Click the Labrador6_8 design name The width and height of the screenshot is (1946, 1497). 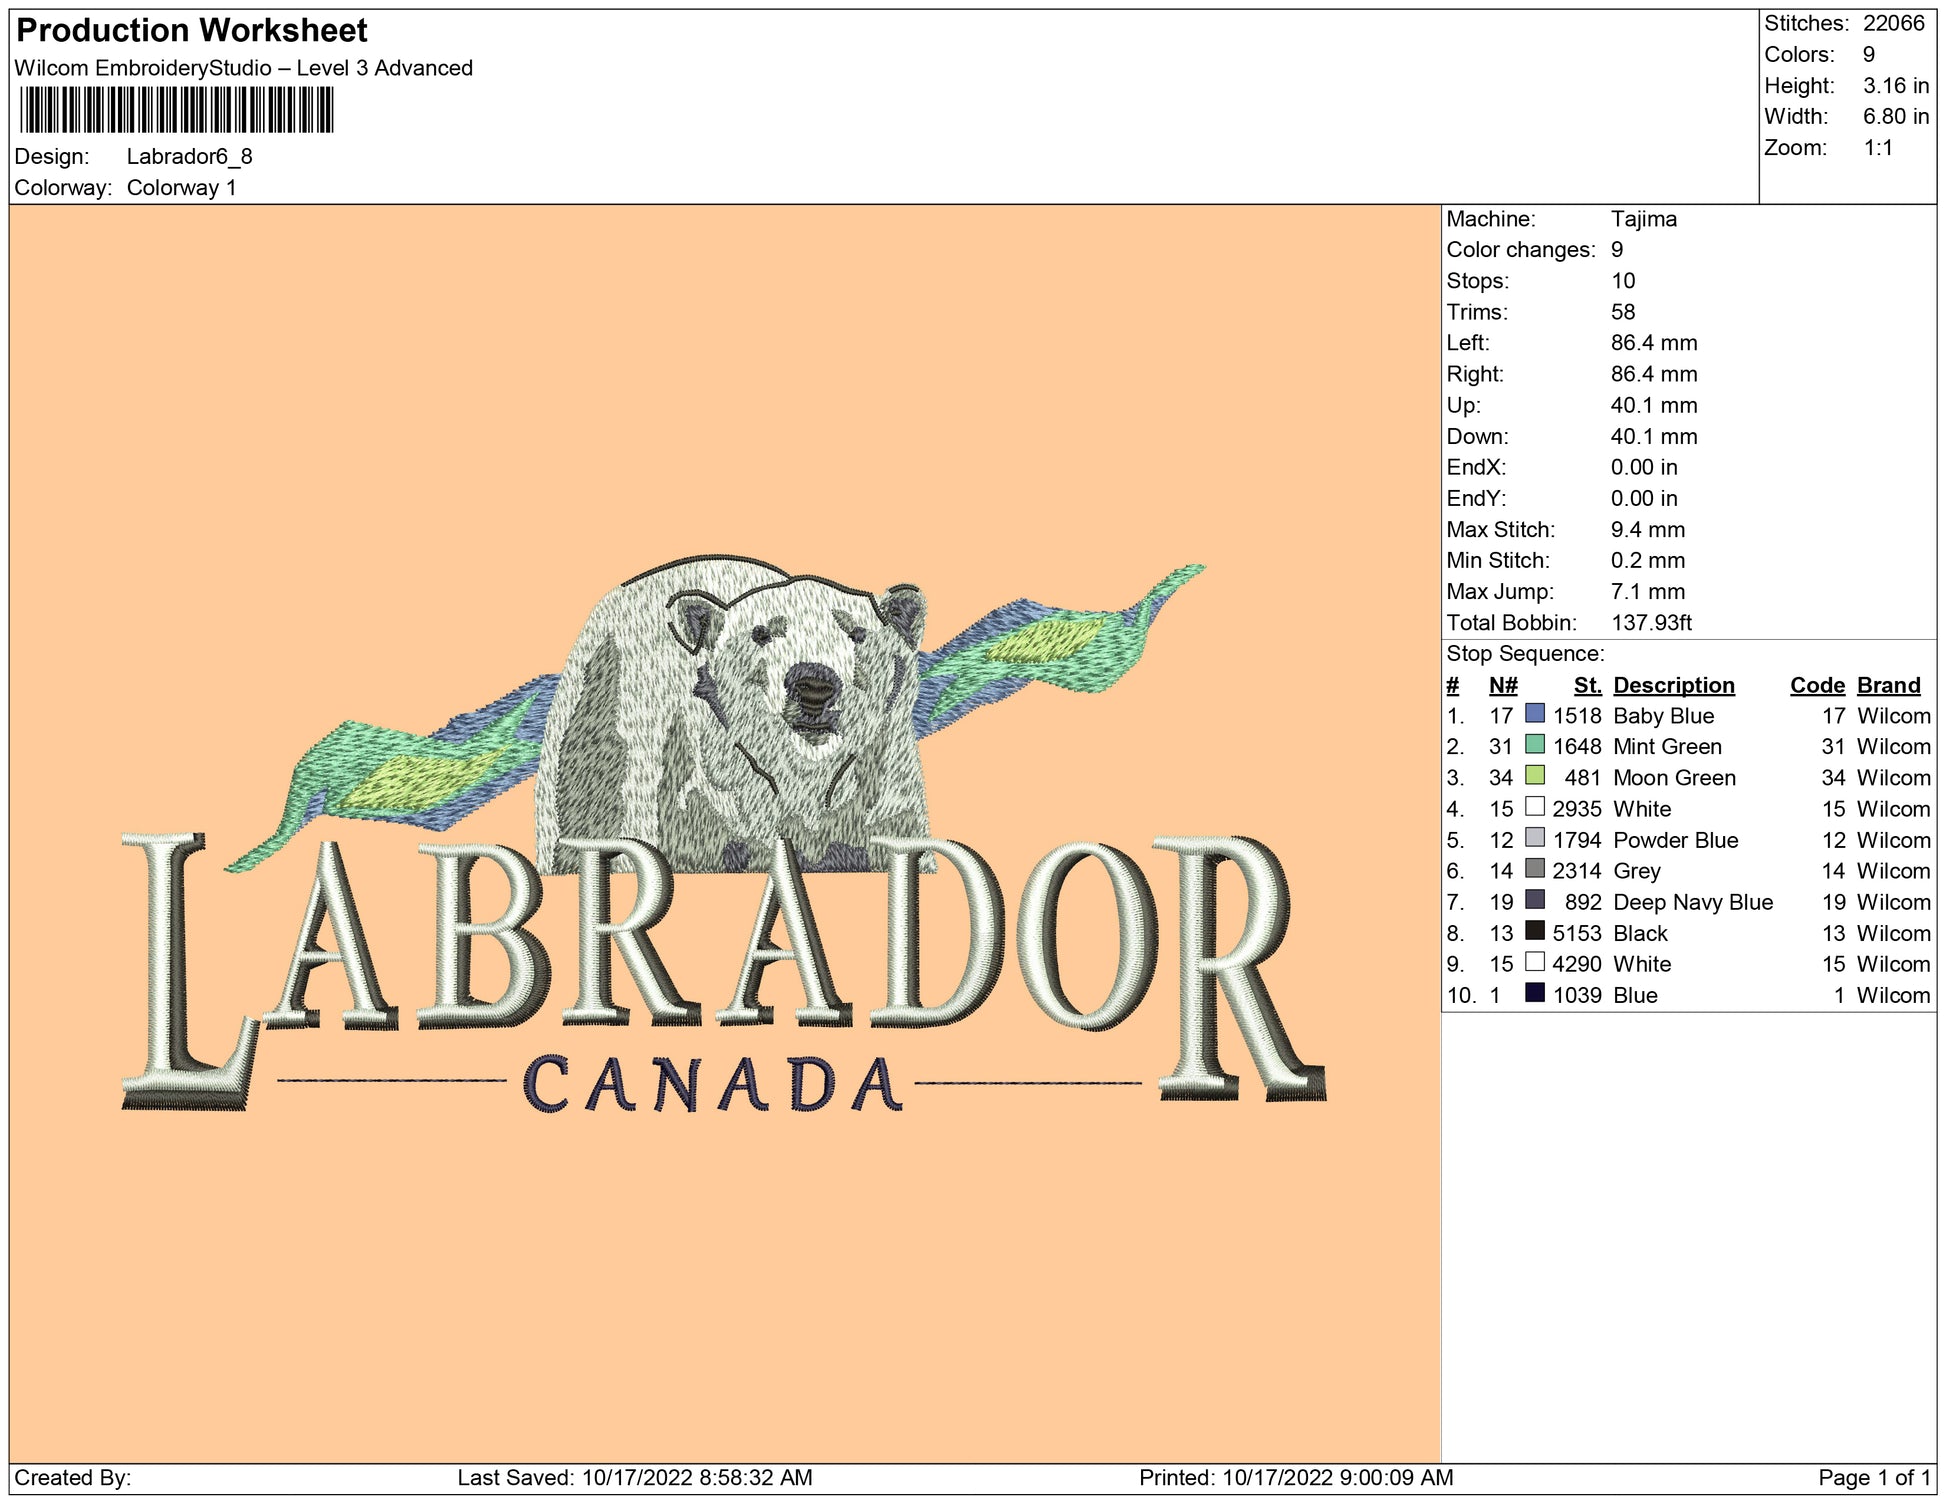pyautogui.click(x=189, y=157)
